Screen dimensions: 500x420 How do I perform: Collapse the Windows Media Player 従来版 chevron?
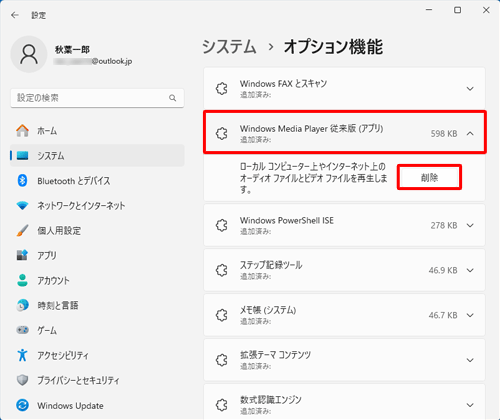(x=470, y=133)
